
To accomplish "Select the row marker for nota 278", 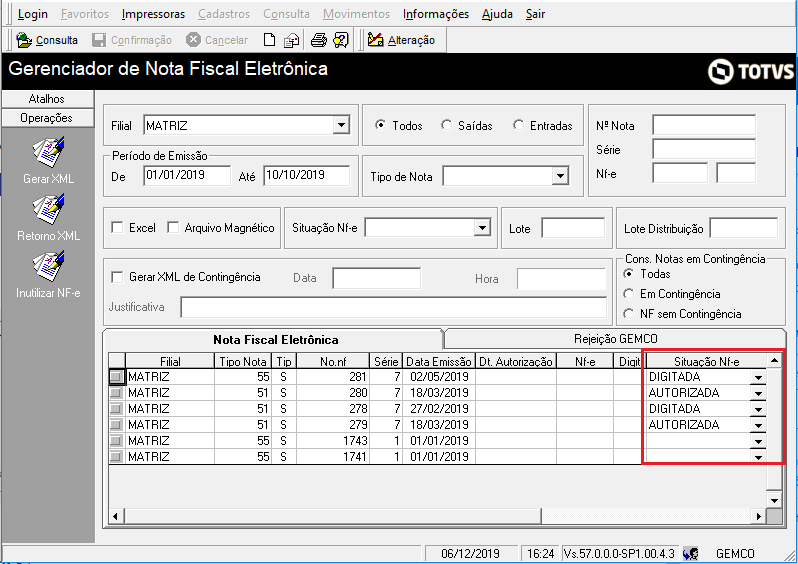I will [x=117, y=408].
